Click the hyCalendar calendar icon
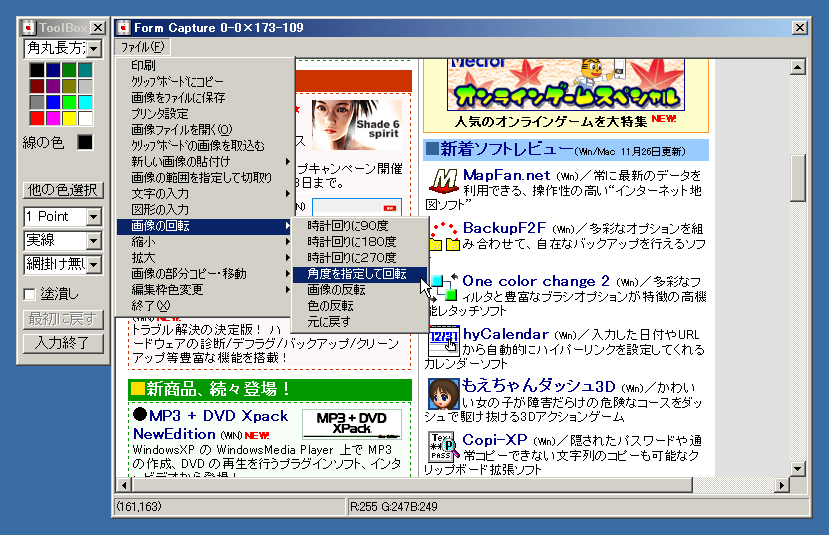The width and height of the screenshot is (829, 535). pyautogui.click(x=444, y=341)
